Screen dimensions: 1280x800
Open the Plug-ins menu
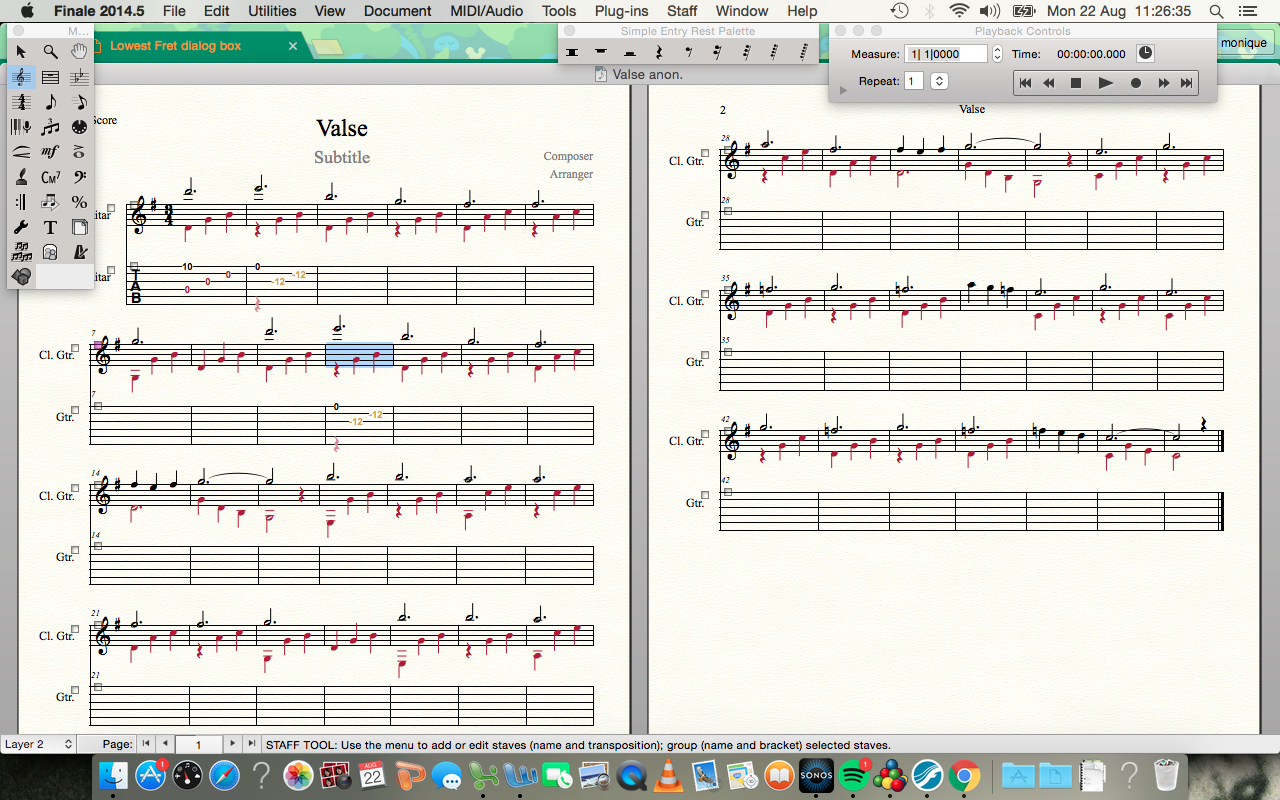click(x=621, y=11)
